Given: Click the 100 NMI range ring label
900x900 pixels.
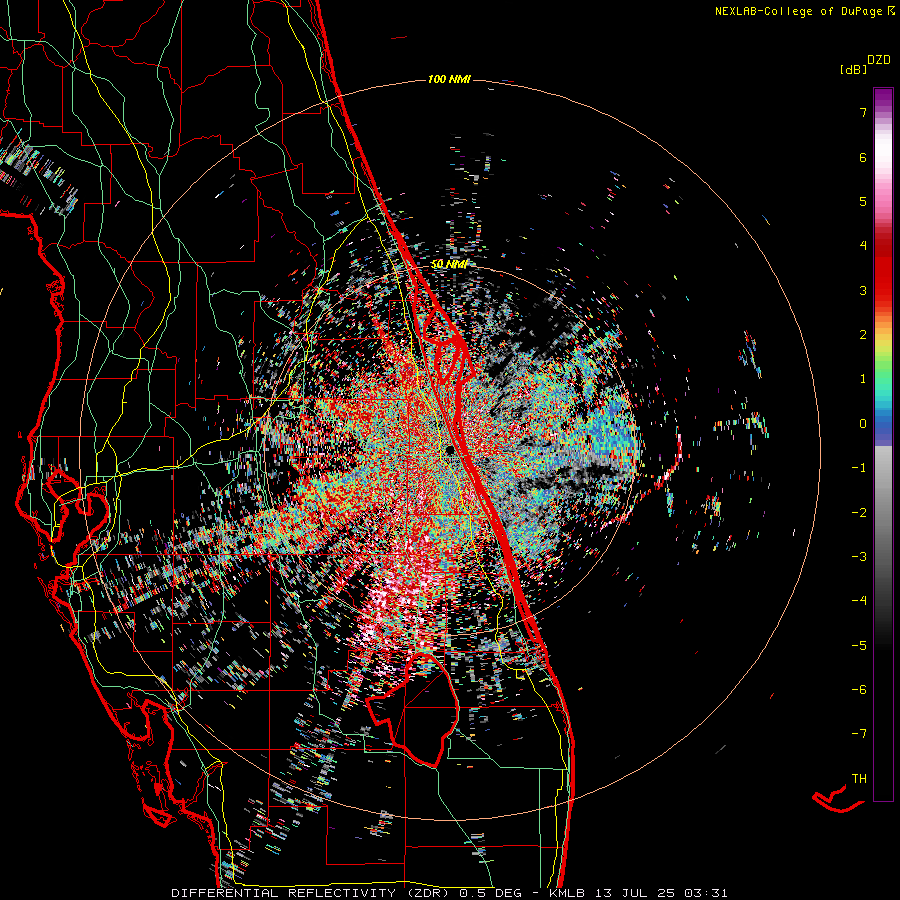Looking at the screenshot, I should click(449, 79).
